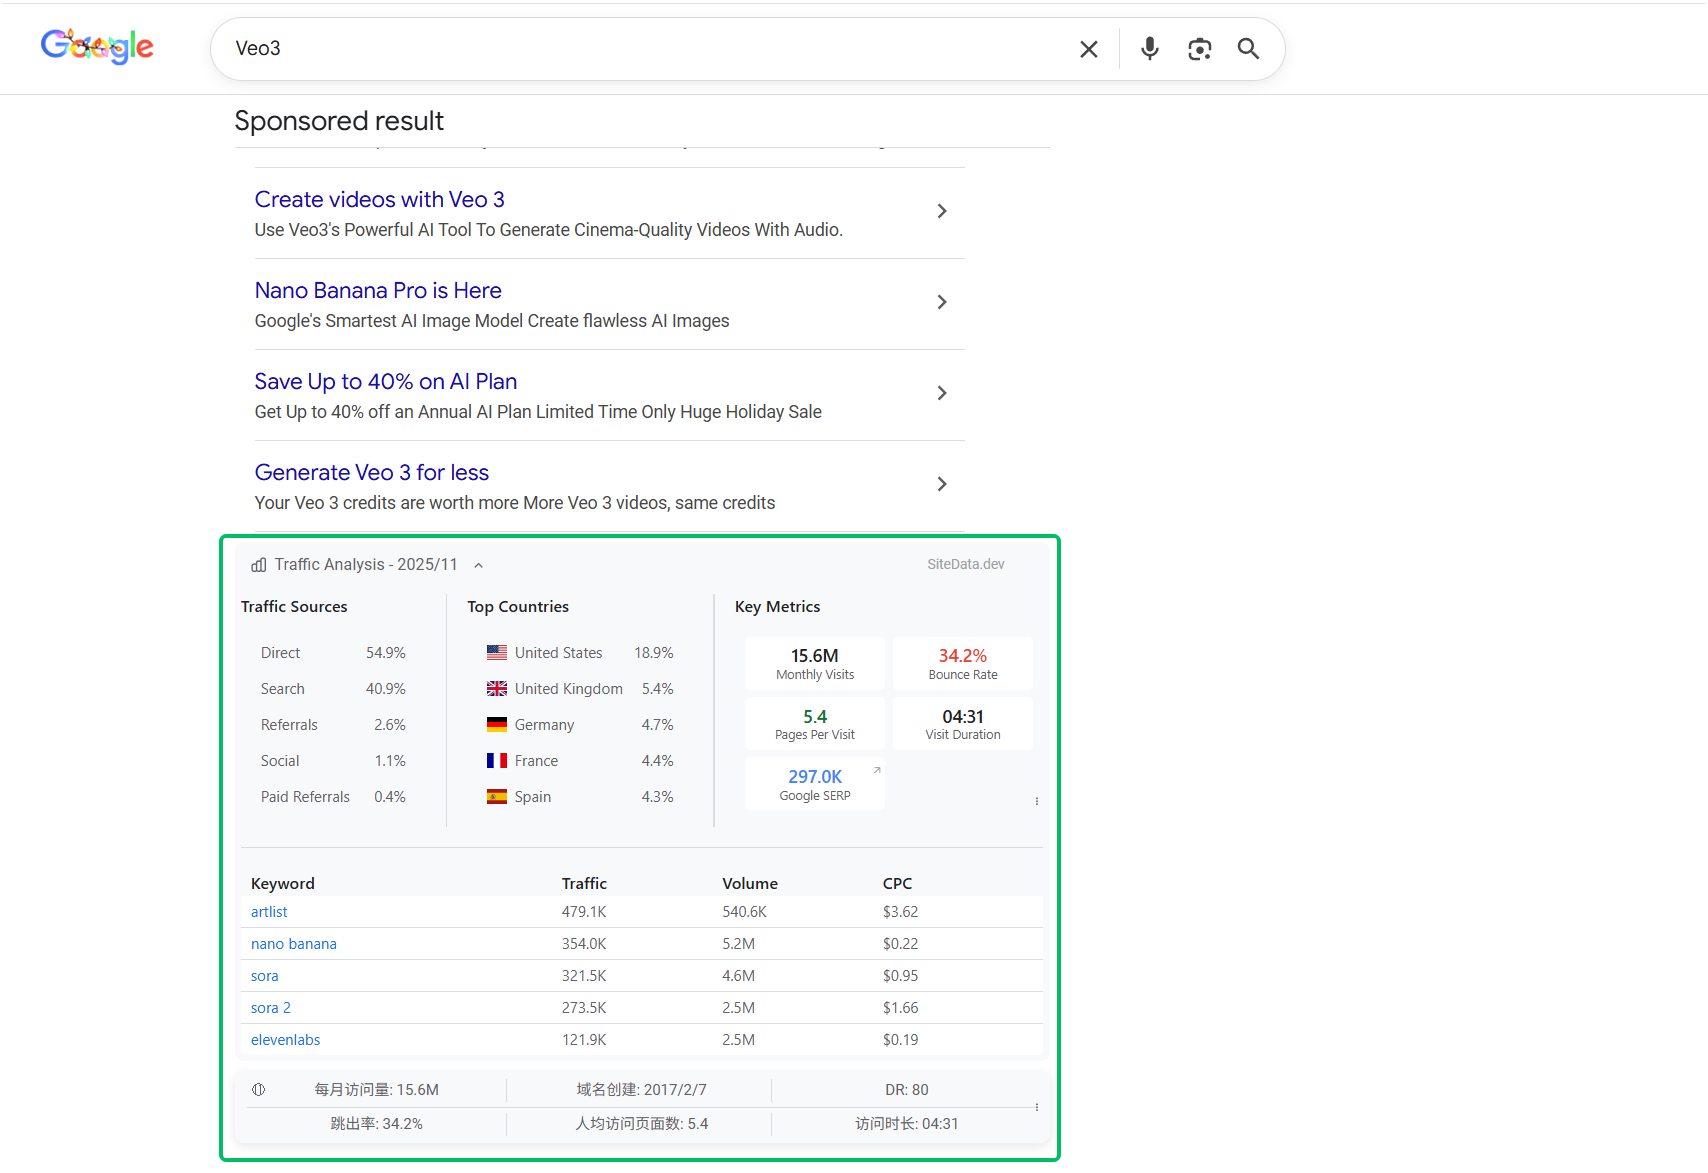Screen dimensions: 1708x1173
Task: Click the 04:31 Visit Duration card
Action: point(963,724)
